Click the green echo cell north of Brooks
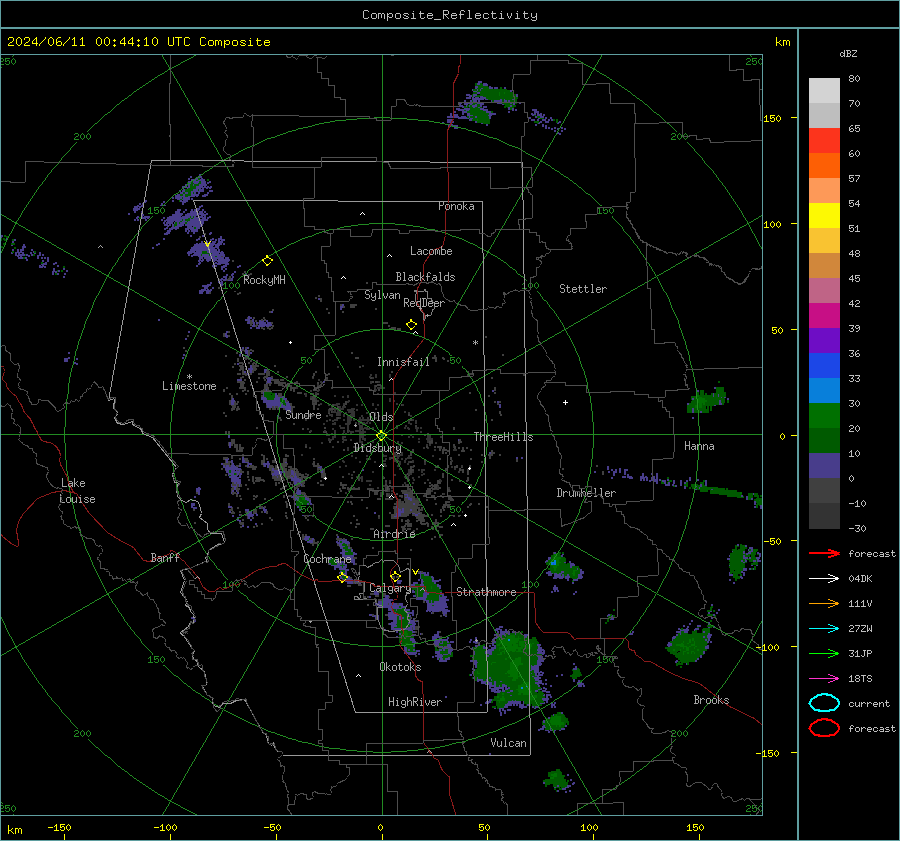Viewport: 900px width, 841px height. click(x=689, y=644)
